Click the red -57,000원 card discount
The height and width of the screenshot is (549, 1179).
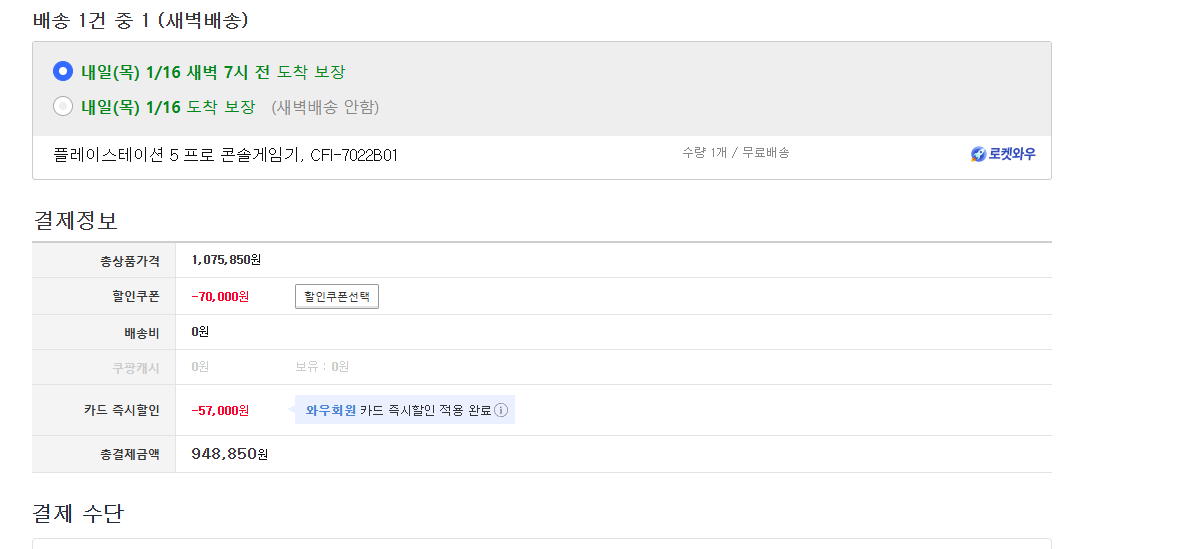220,410
